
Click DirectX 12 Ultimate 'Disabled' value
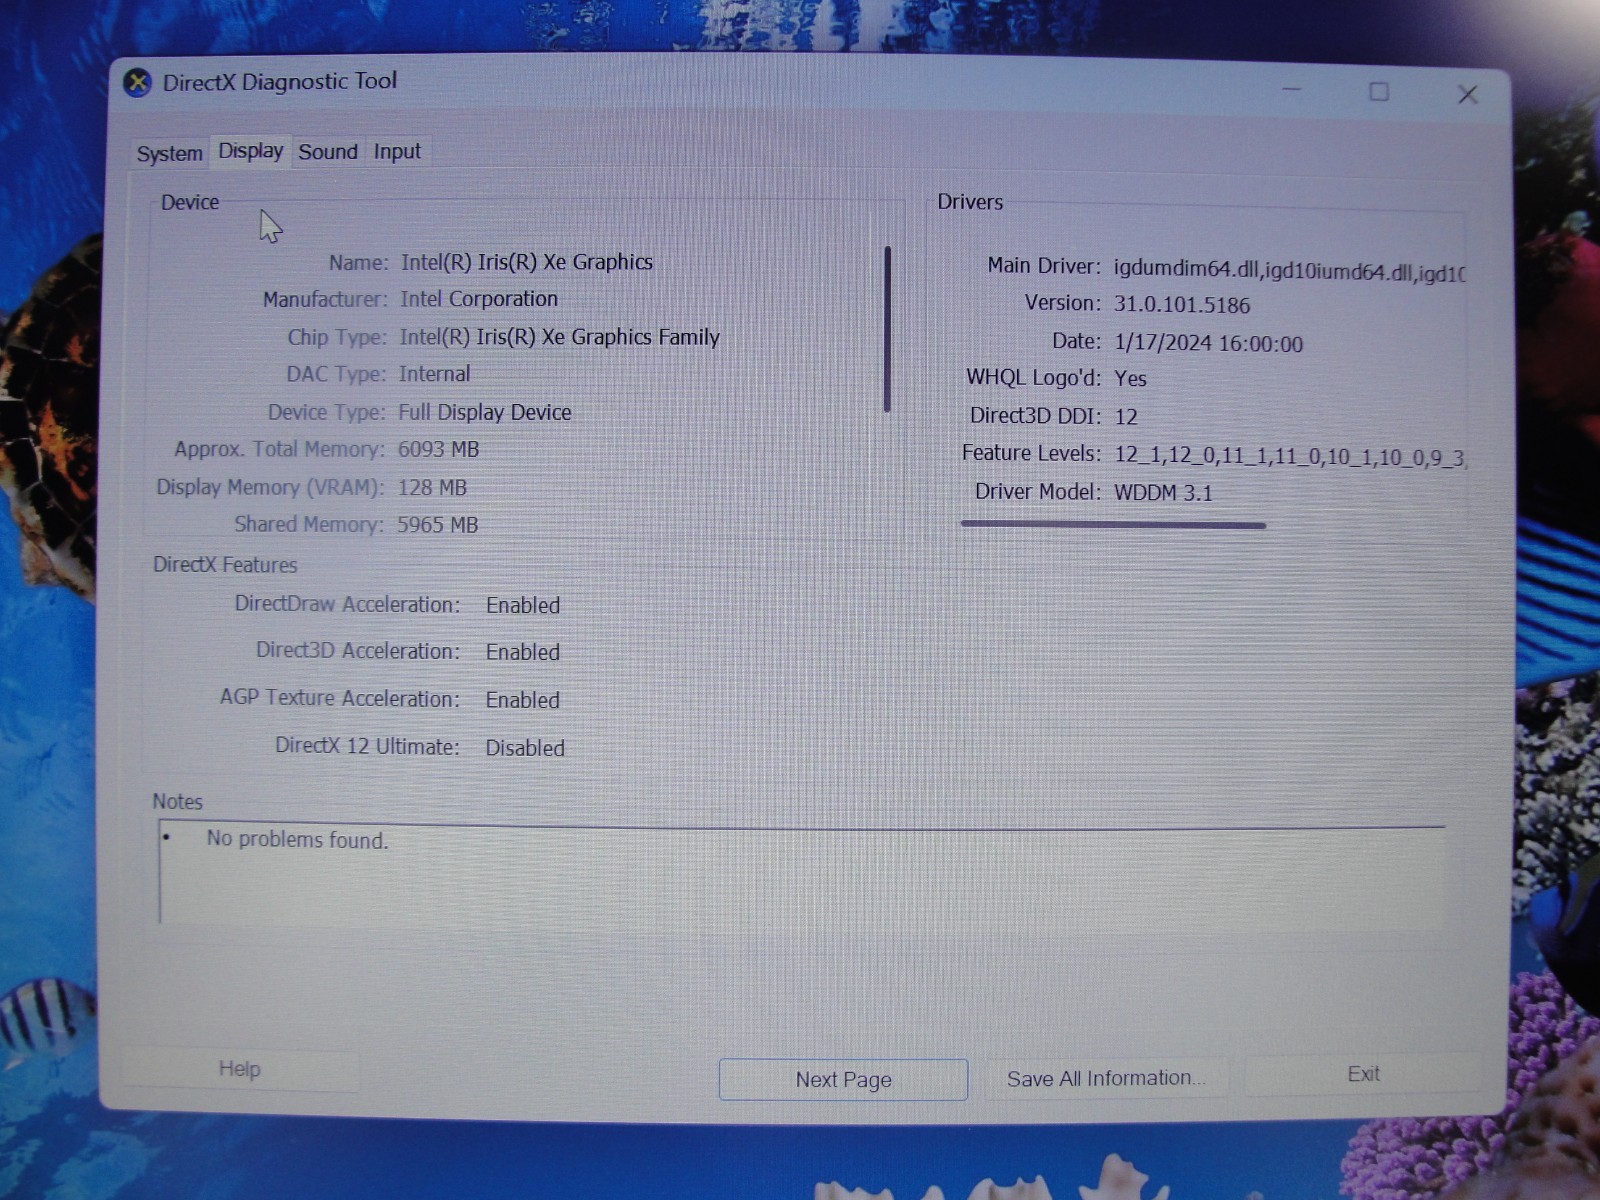525,748
